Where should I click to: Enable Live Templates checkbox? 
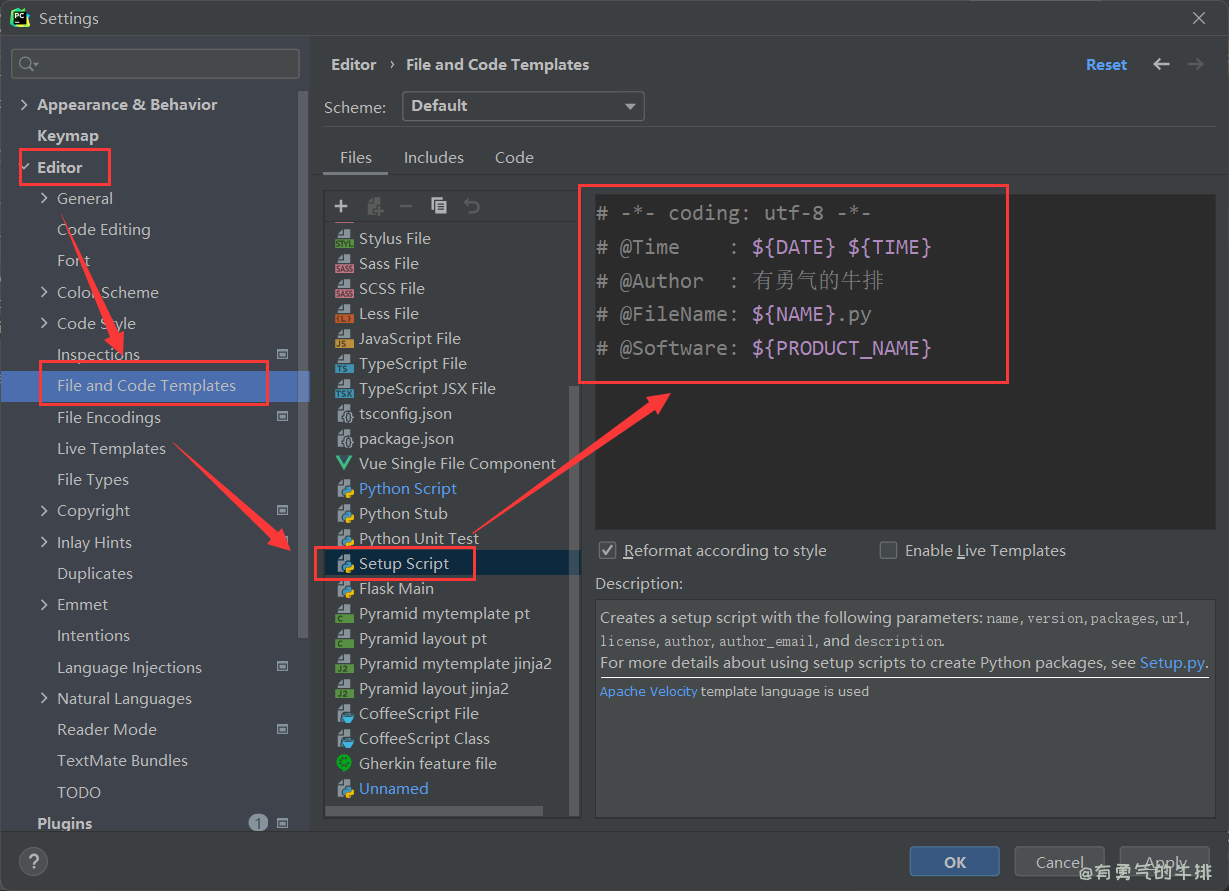(888, 551)
